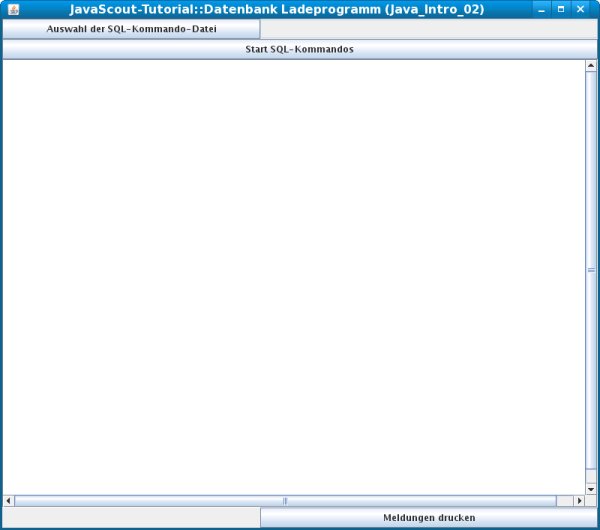The height and width of the screenshot is (530, 600).
Task: Click the vertical scrollbar thumb
Action: pyautogui.click(x=591, y=270)
